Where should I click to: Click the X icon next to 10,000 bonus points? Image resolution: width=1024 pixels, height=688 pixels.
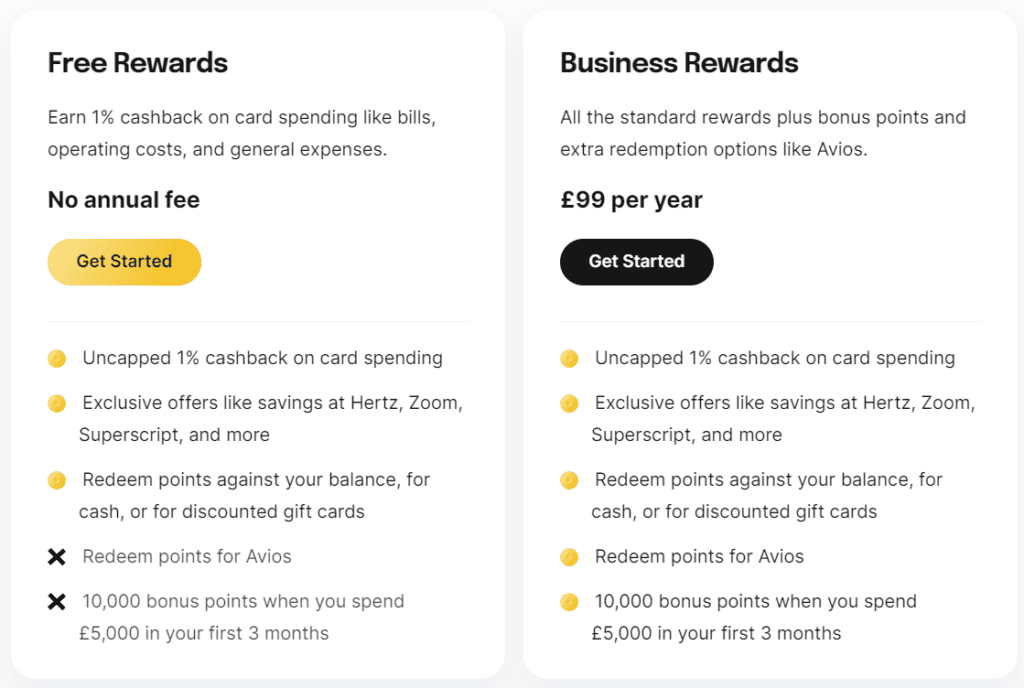[57, 601]
